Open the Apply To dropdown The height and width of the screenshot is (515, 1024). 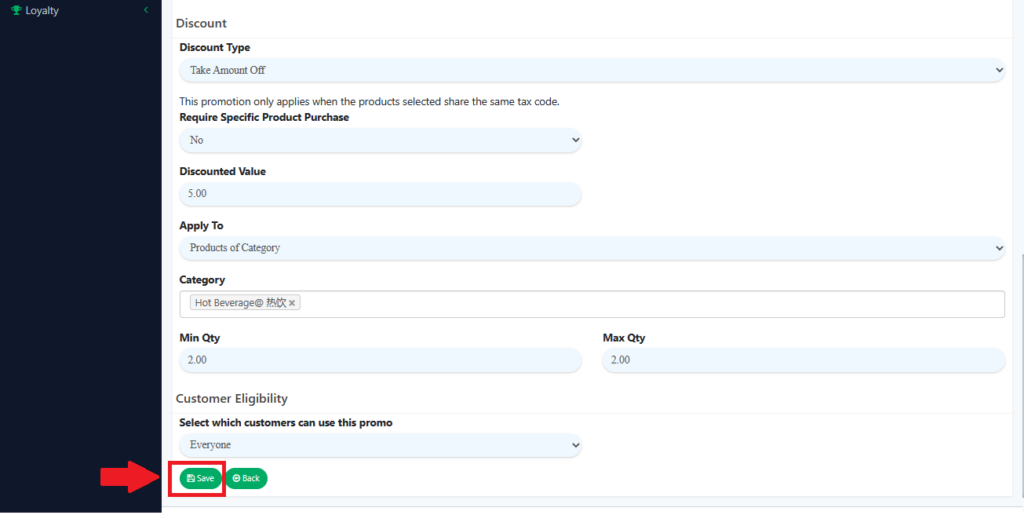coord(591,247)
